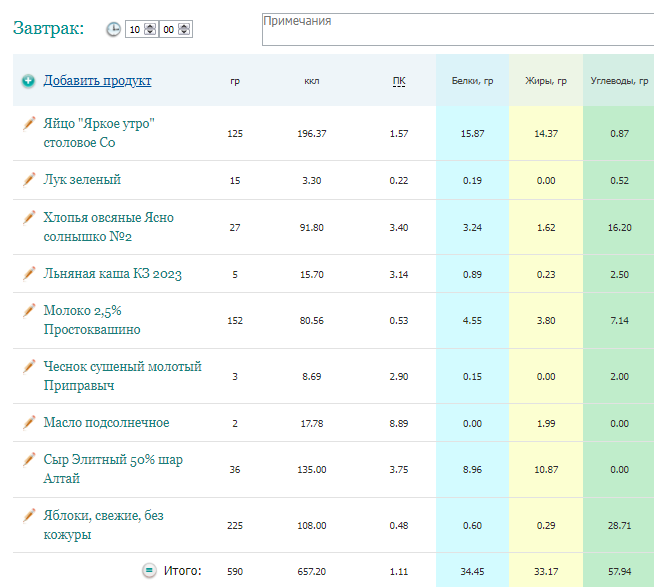This screenshot has width=654, height=587.
Task: Click pencil icon for Сыр Элитный 50%
Action: 29,459
